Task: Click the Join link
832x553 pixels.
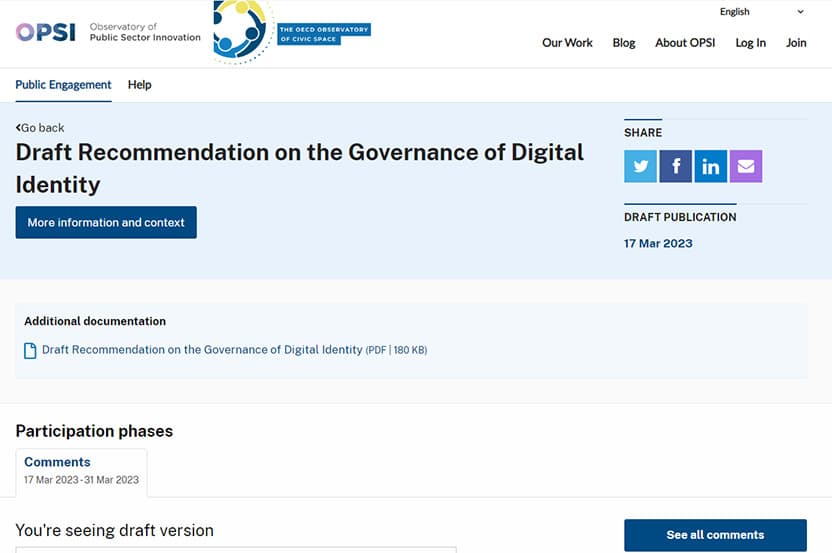Action: click(796, 43)
